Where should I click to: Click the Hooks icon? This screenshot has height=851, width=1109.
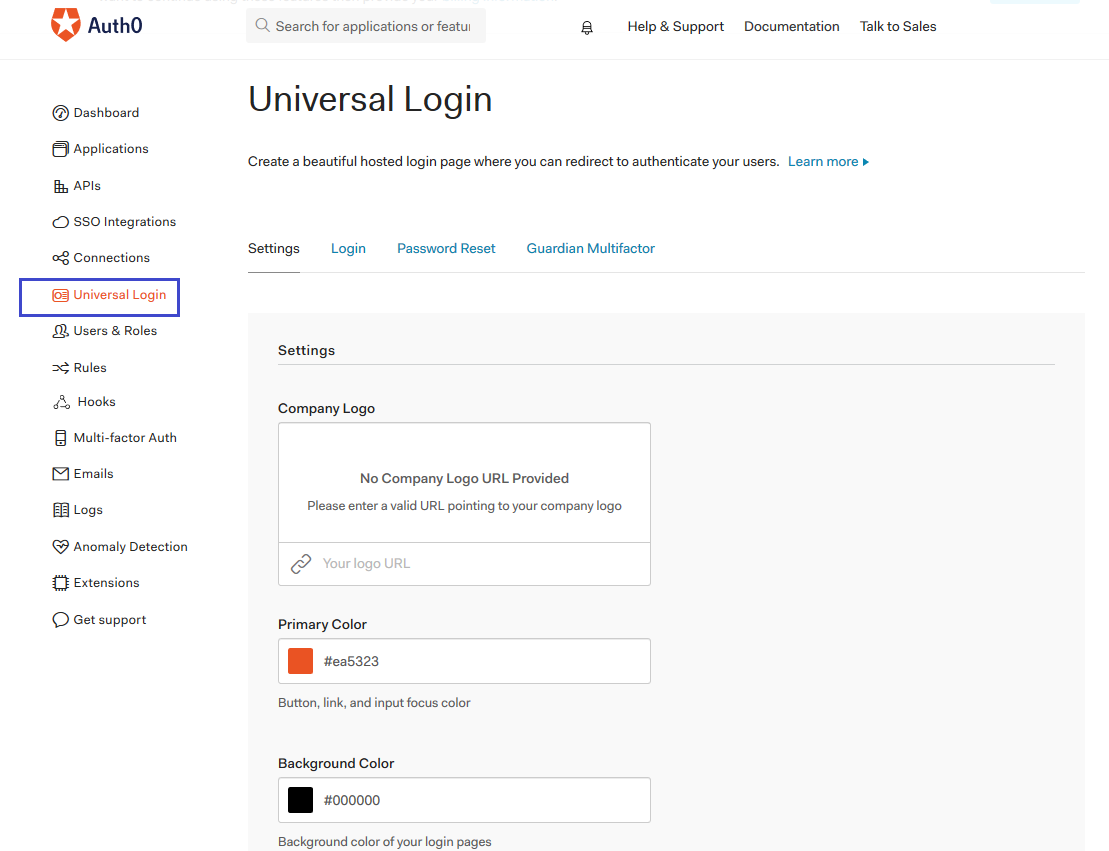coord(62,402)
